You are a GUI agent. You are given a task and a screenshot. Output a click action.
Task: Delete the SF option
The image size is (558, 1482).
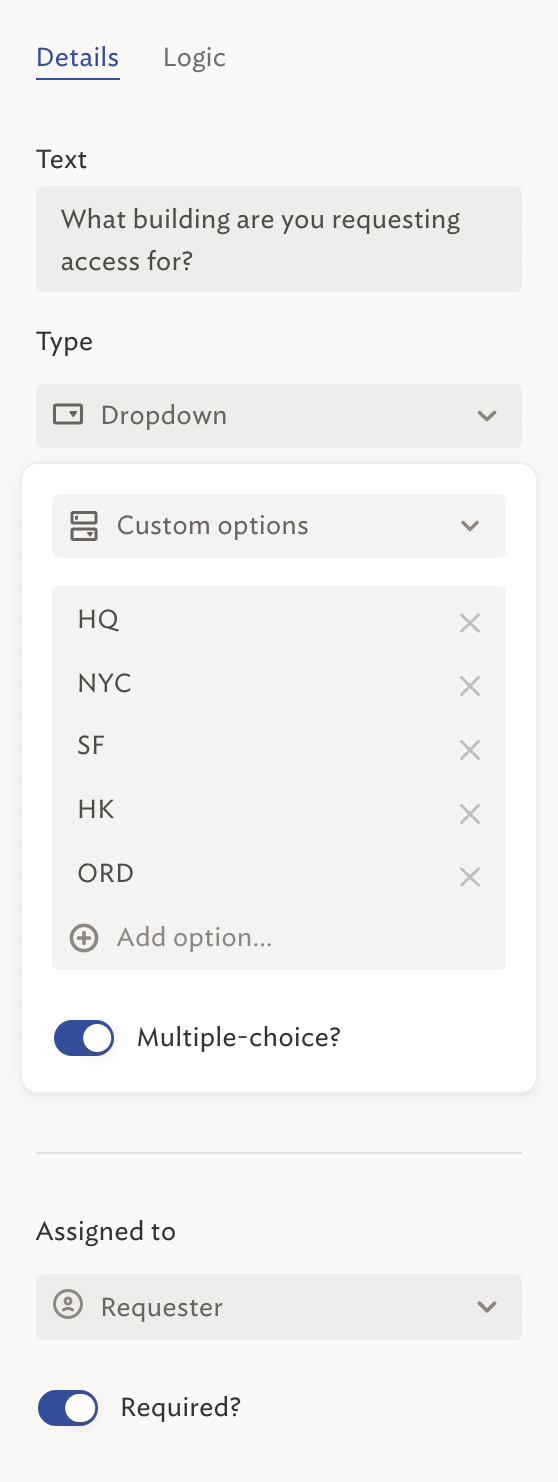470,750
